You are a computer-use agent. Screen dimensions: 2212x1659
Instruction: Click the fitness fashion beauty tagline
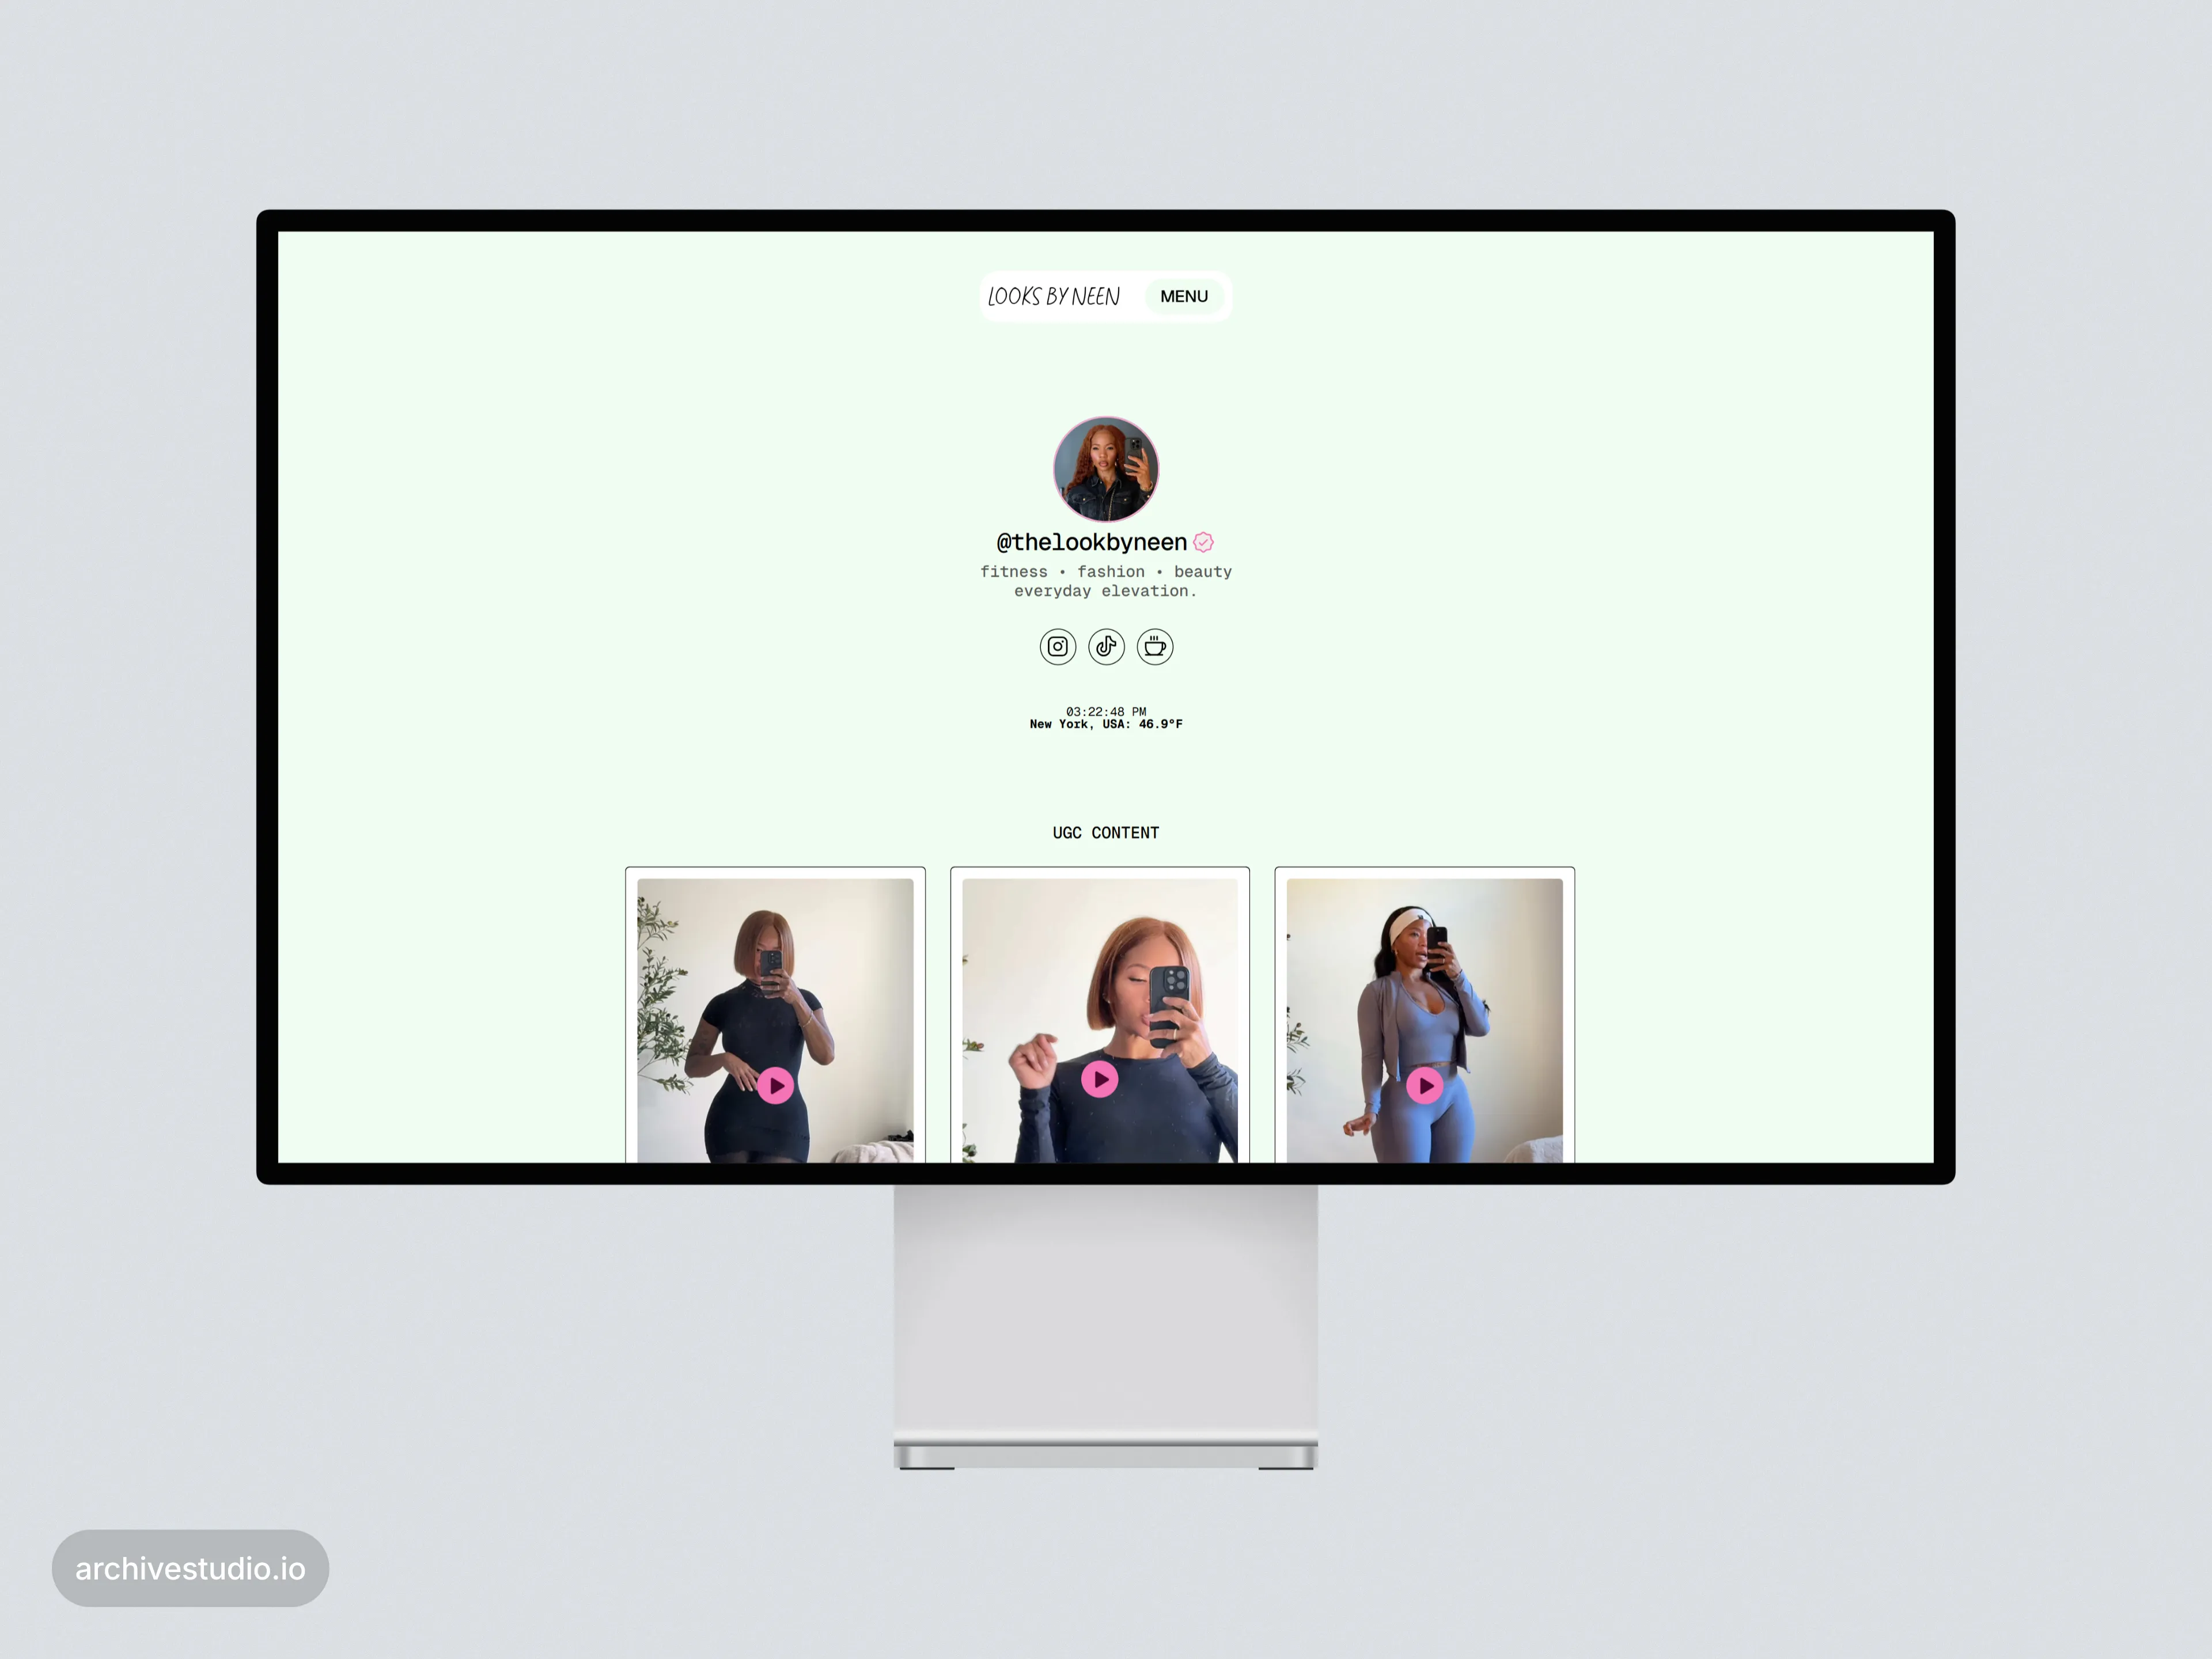click(x=1106, y=572)
